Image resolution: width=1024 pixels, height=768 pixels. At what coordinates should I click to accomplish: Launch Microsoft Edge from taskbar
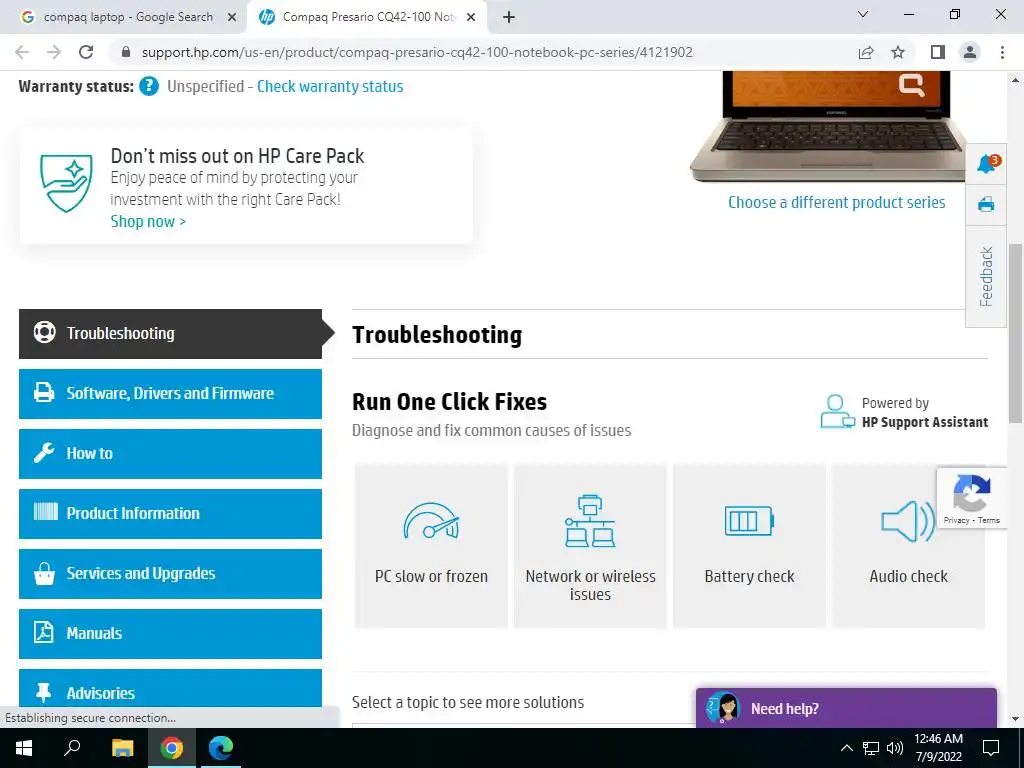pyautogui.click(x=221, y=748)
